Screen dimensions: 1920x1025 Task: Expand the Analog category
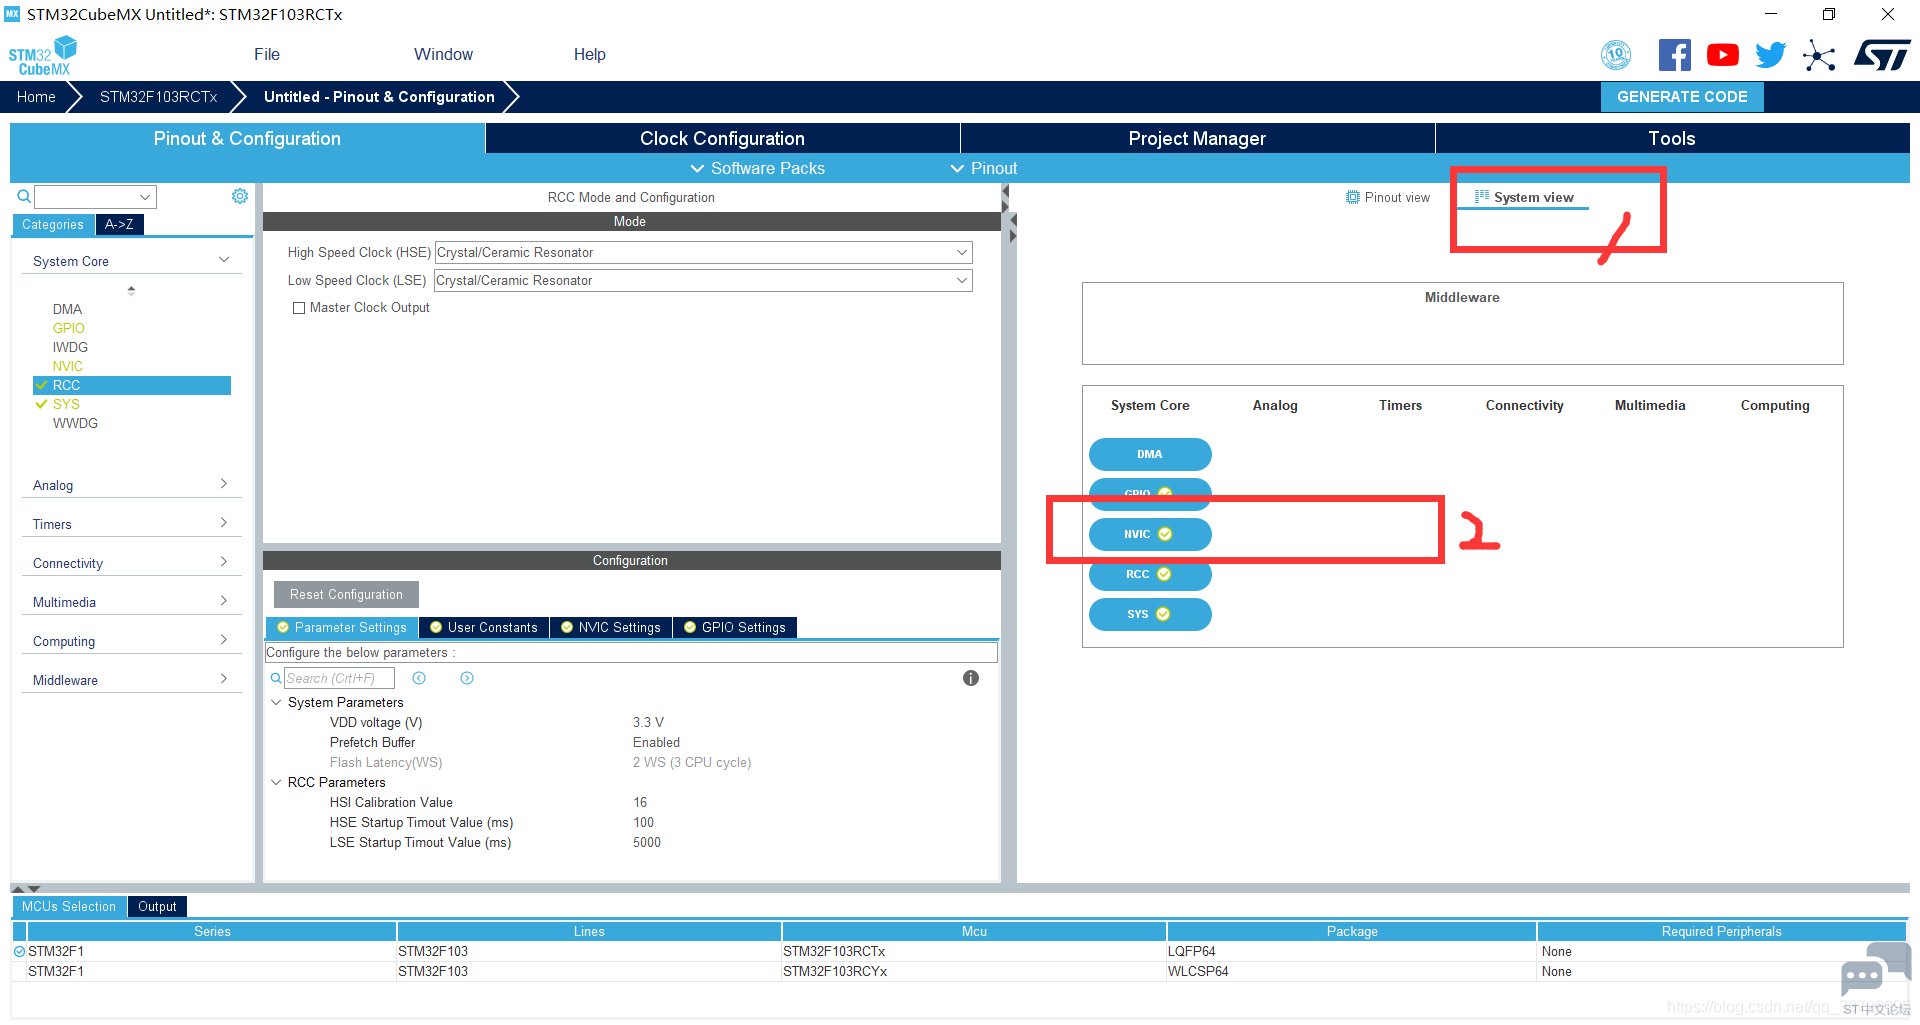[x=131, y=485]
